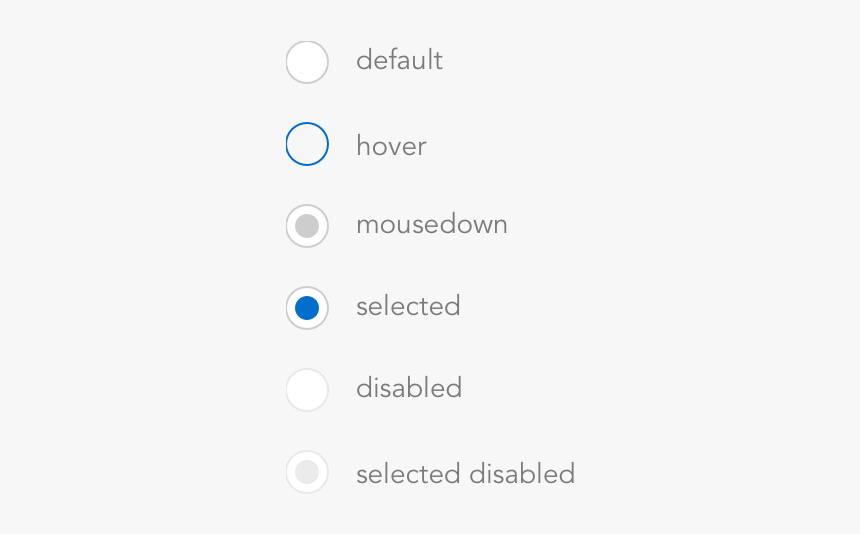This screenshot has width=860, height=534.
Task: Click the "selected" text label
Action: [x=408, y=307]
